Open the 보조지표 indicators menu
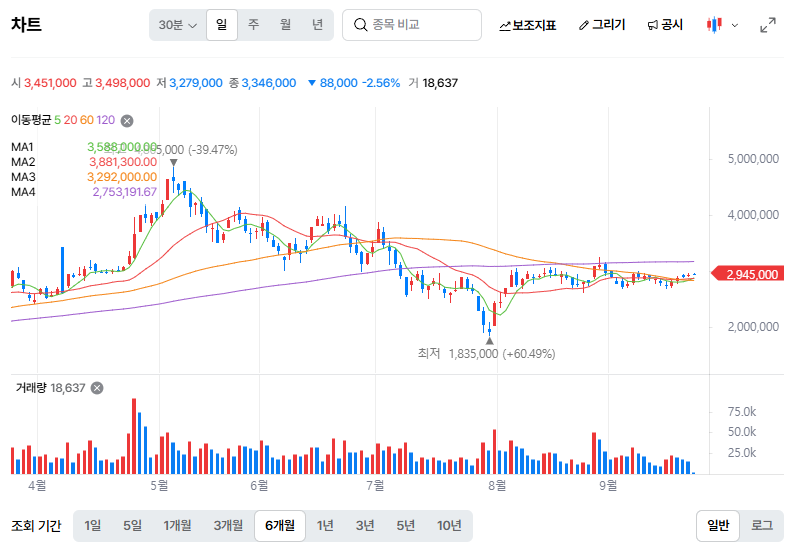Viewport: 795px width, 547px height. (x=528, y=25)
